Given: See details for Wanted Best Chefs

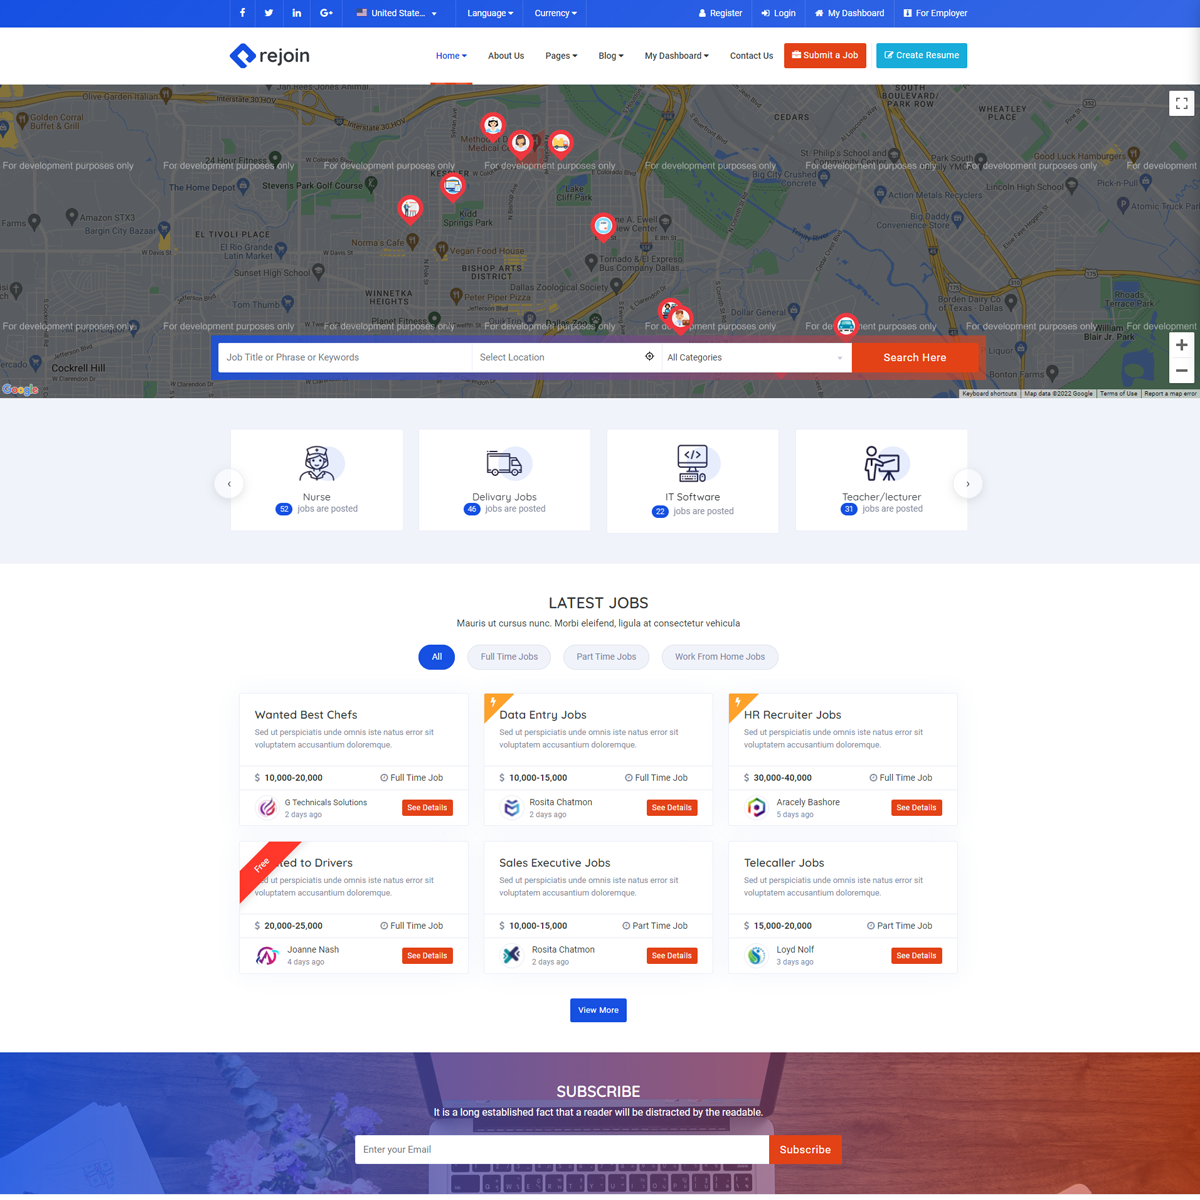Looking at the screenshot, I should (x=427, y=808).
